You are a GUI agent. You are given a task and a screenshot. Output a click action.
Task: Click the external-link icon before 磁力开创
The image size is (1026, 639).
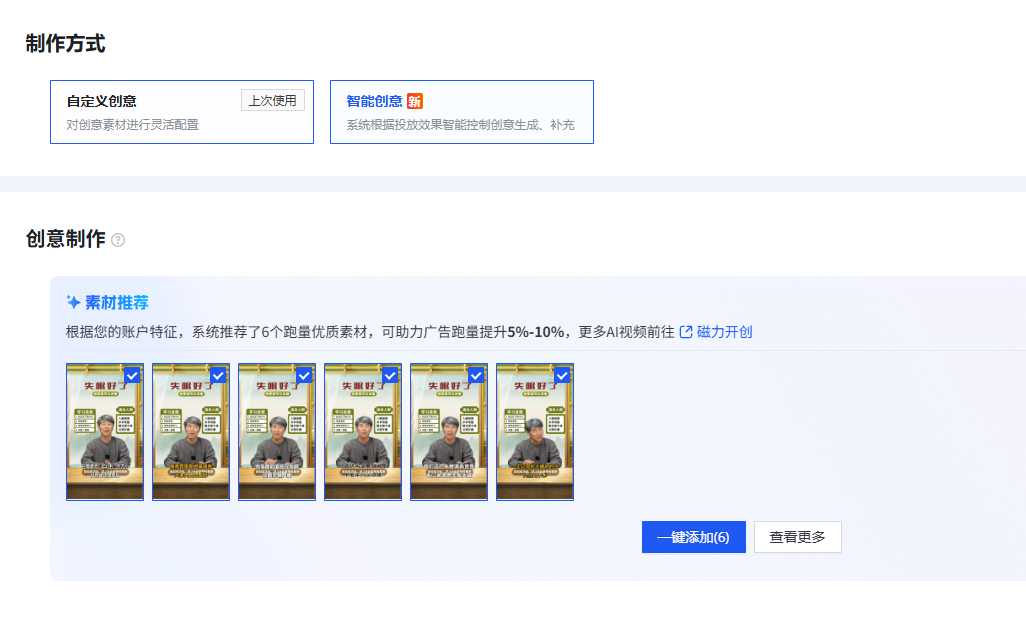click(x=685, y=332)
